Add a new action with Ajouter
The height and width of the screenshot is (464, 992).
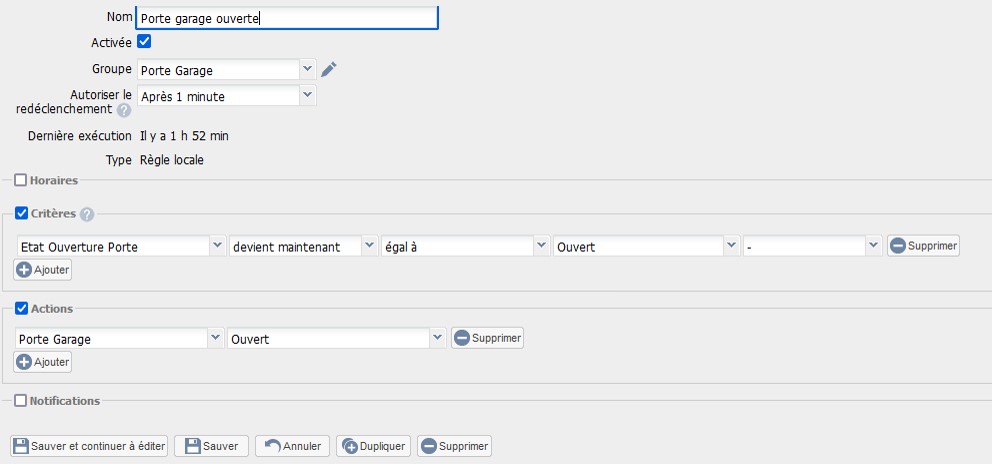[43, 362]
